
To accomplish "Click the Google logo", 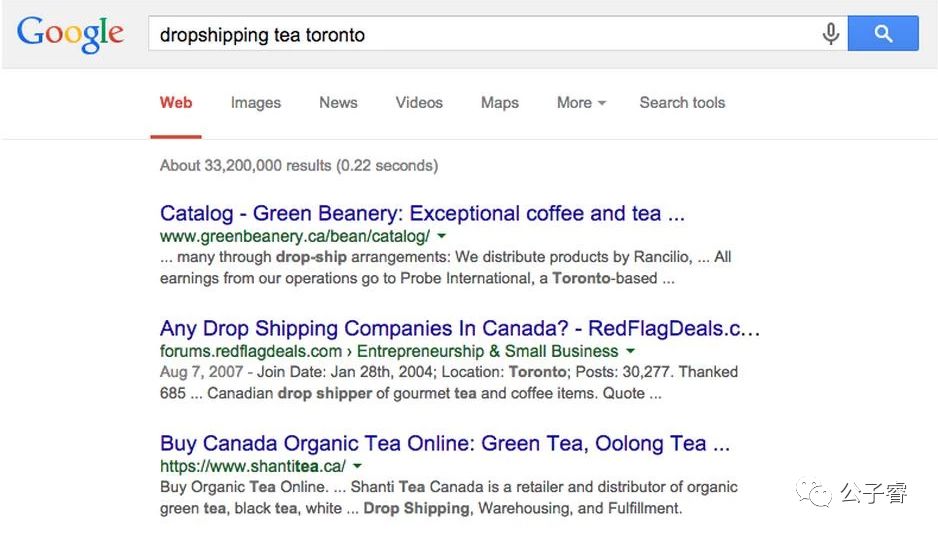I will (x=70, y=33).
